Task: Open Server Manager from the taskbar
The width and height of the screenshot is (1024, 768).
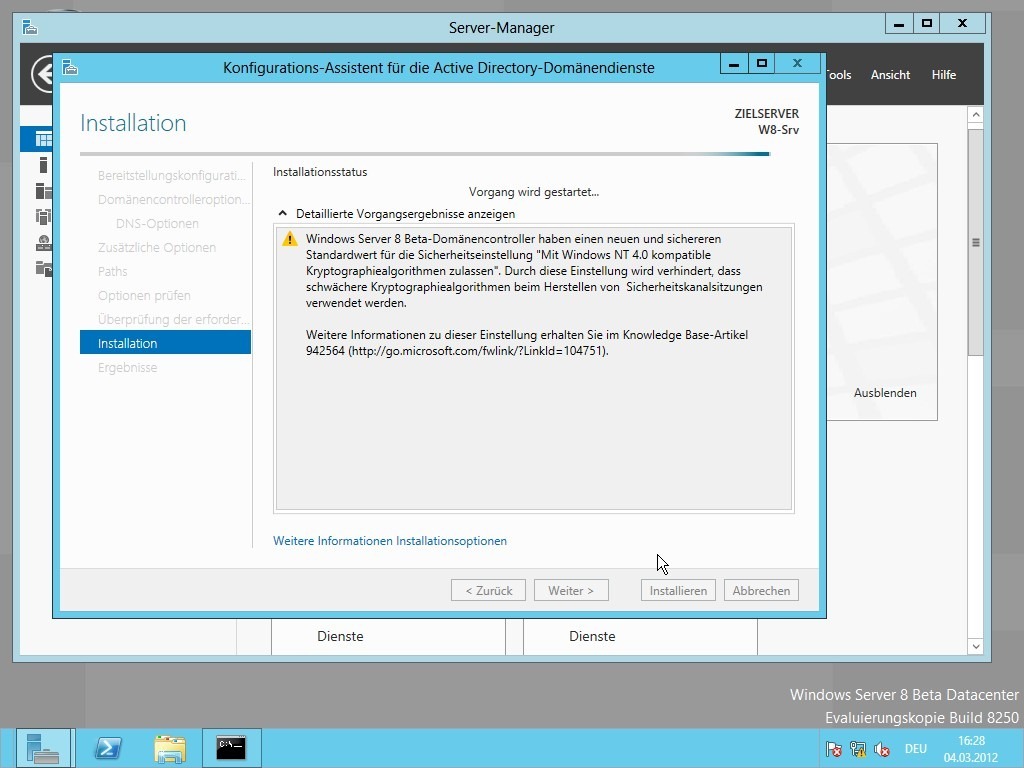Action: 43,748
